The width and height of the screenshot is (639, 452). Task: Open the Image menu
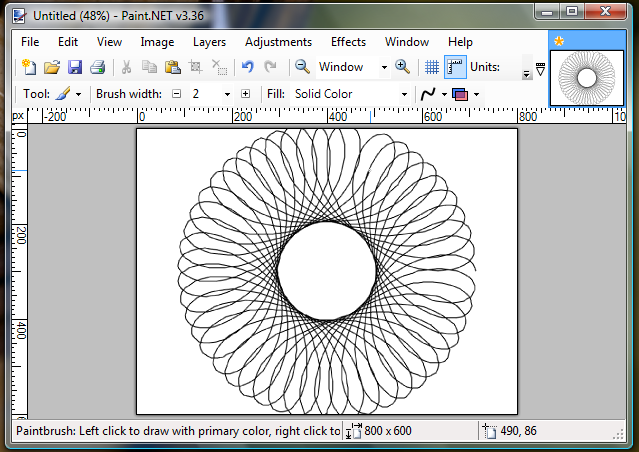(157, 42)
